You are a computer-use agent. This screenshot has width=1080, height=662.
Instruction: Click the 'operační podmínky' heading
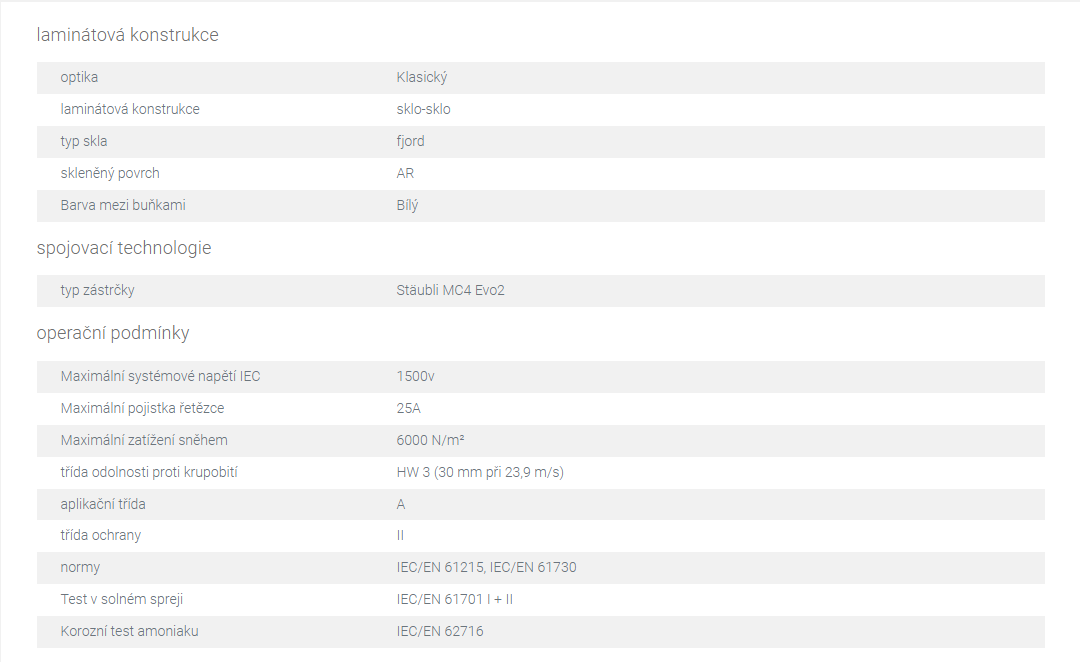[x=113, y=333]
